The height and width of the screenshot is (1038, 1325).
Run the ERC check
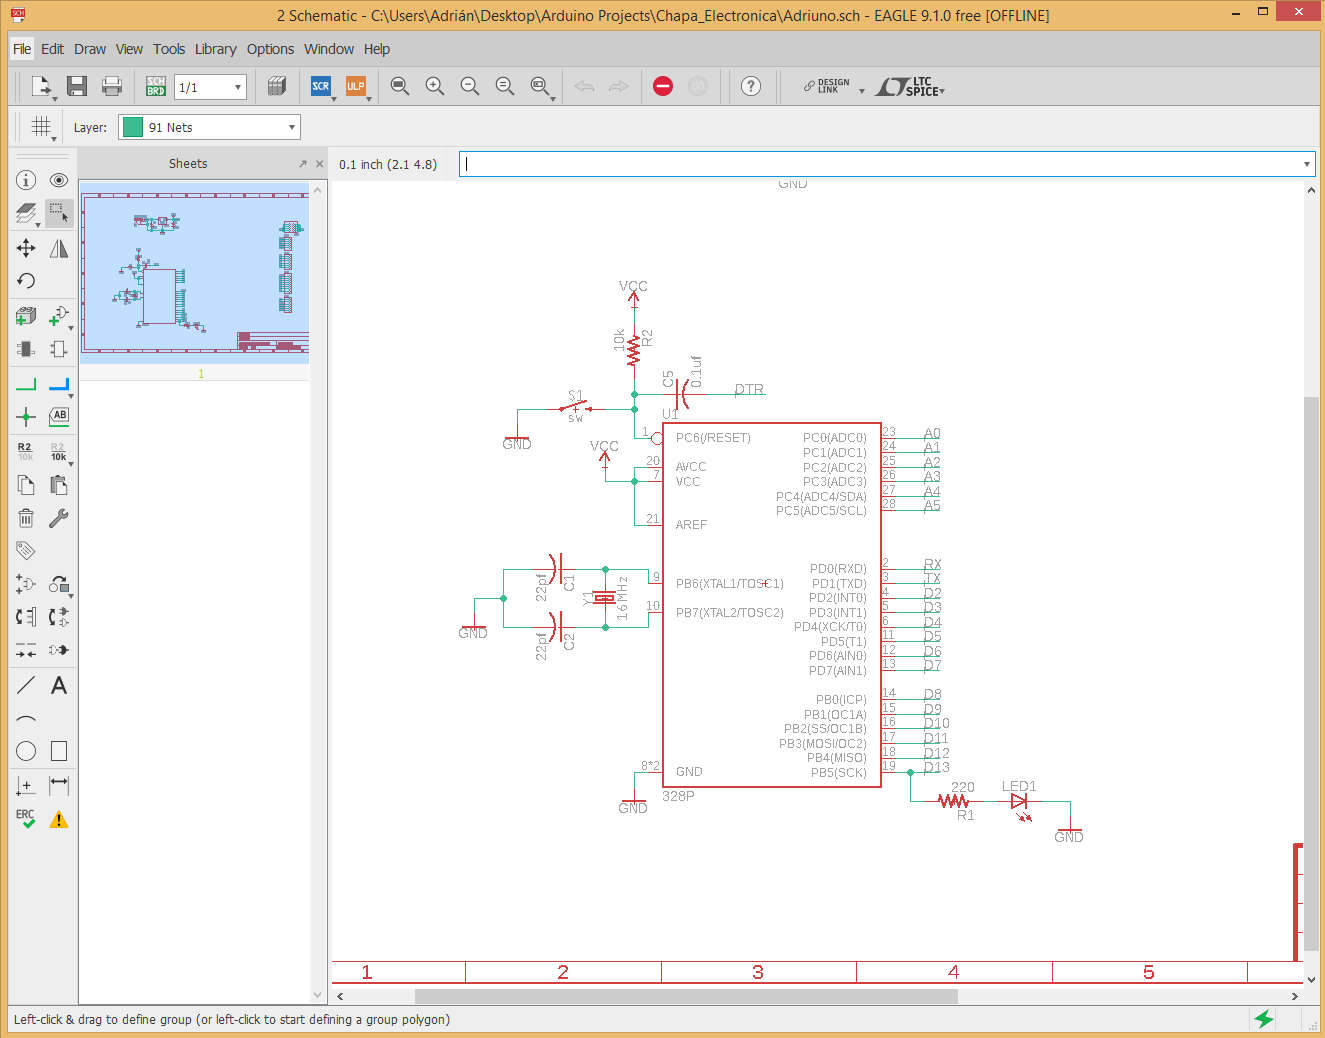tap(26, 819)
